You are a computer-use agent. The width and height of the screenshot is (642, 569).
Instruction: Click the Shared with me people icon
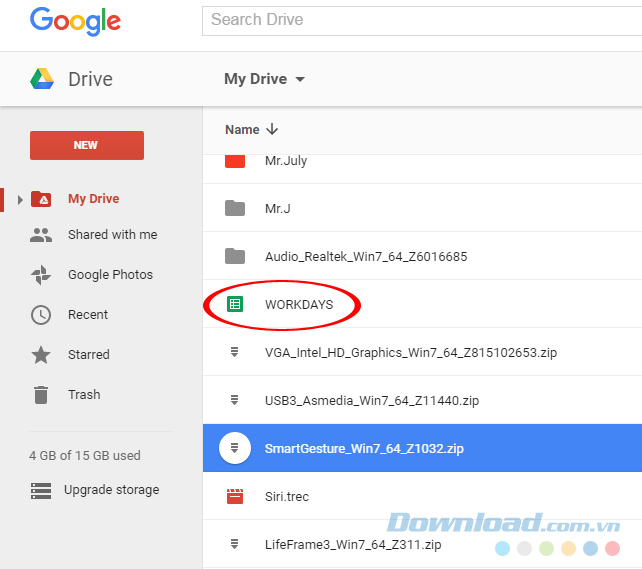(x=41, y=235)
